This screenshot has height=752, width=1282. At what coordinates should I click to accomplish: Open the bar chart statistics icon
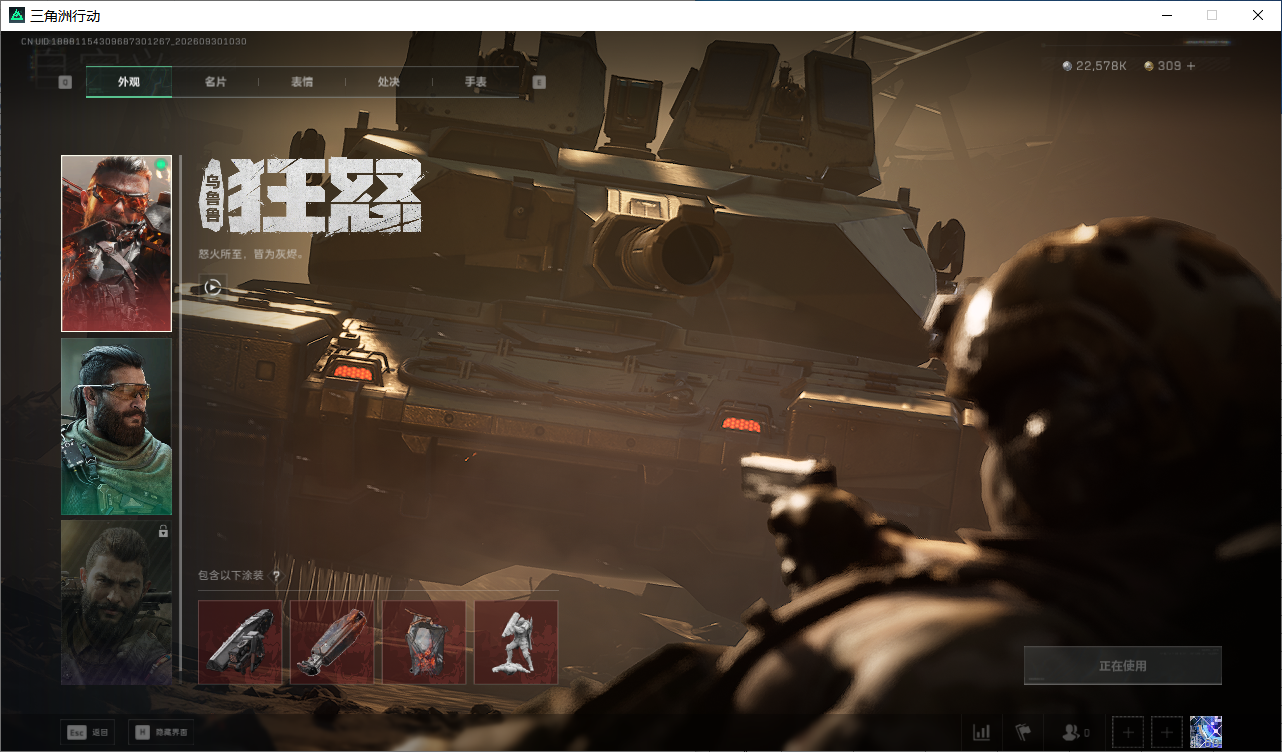pos(982,732)
